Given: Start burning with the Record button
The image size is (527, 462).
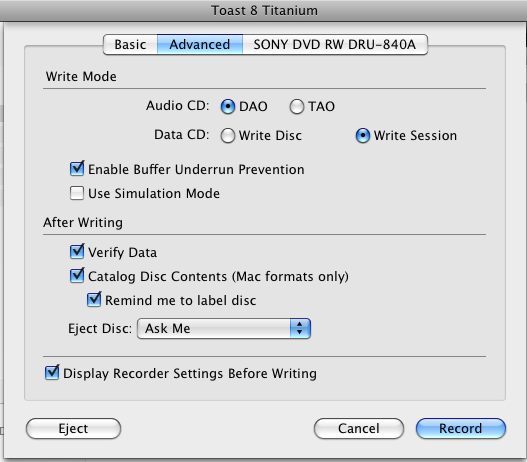Looking at the screenshot, I should [x=461, y=428].
